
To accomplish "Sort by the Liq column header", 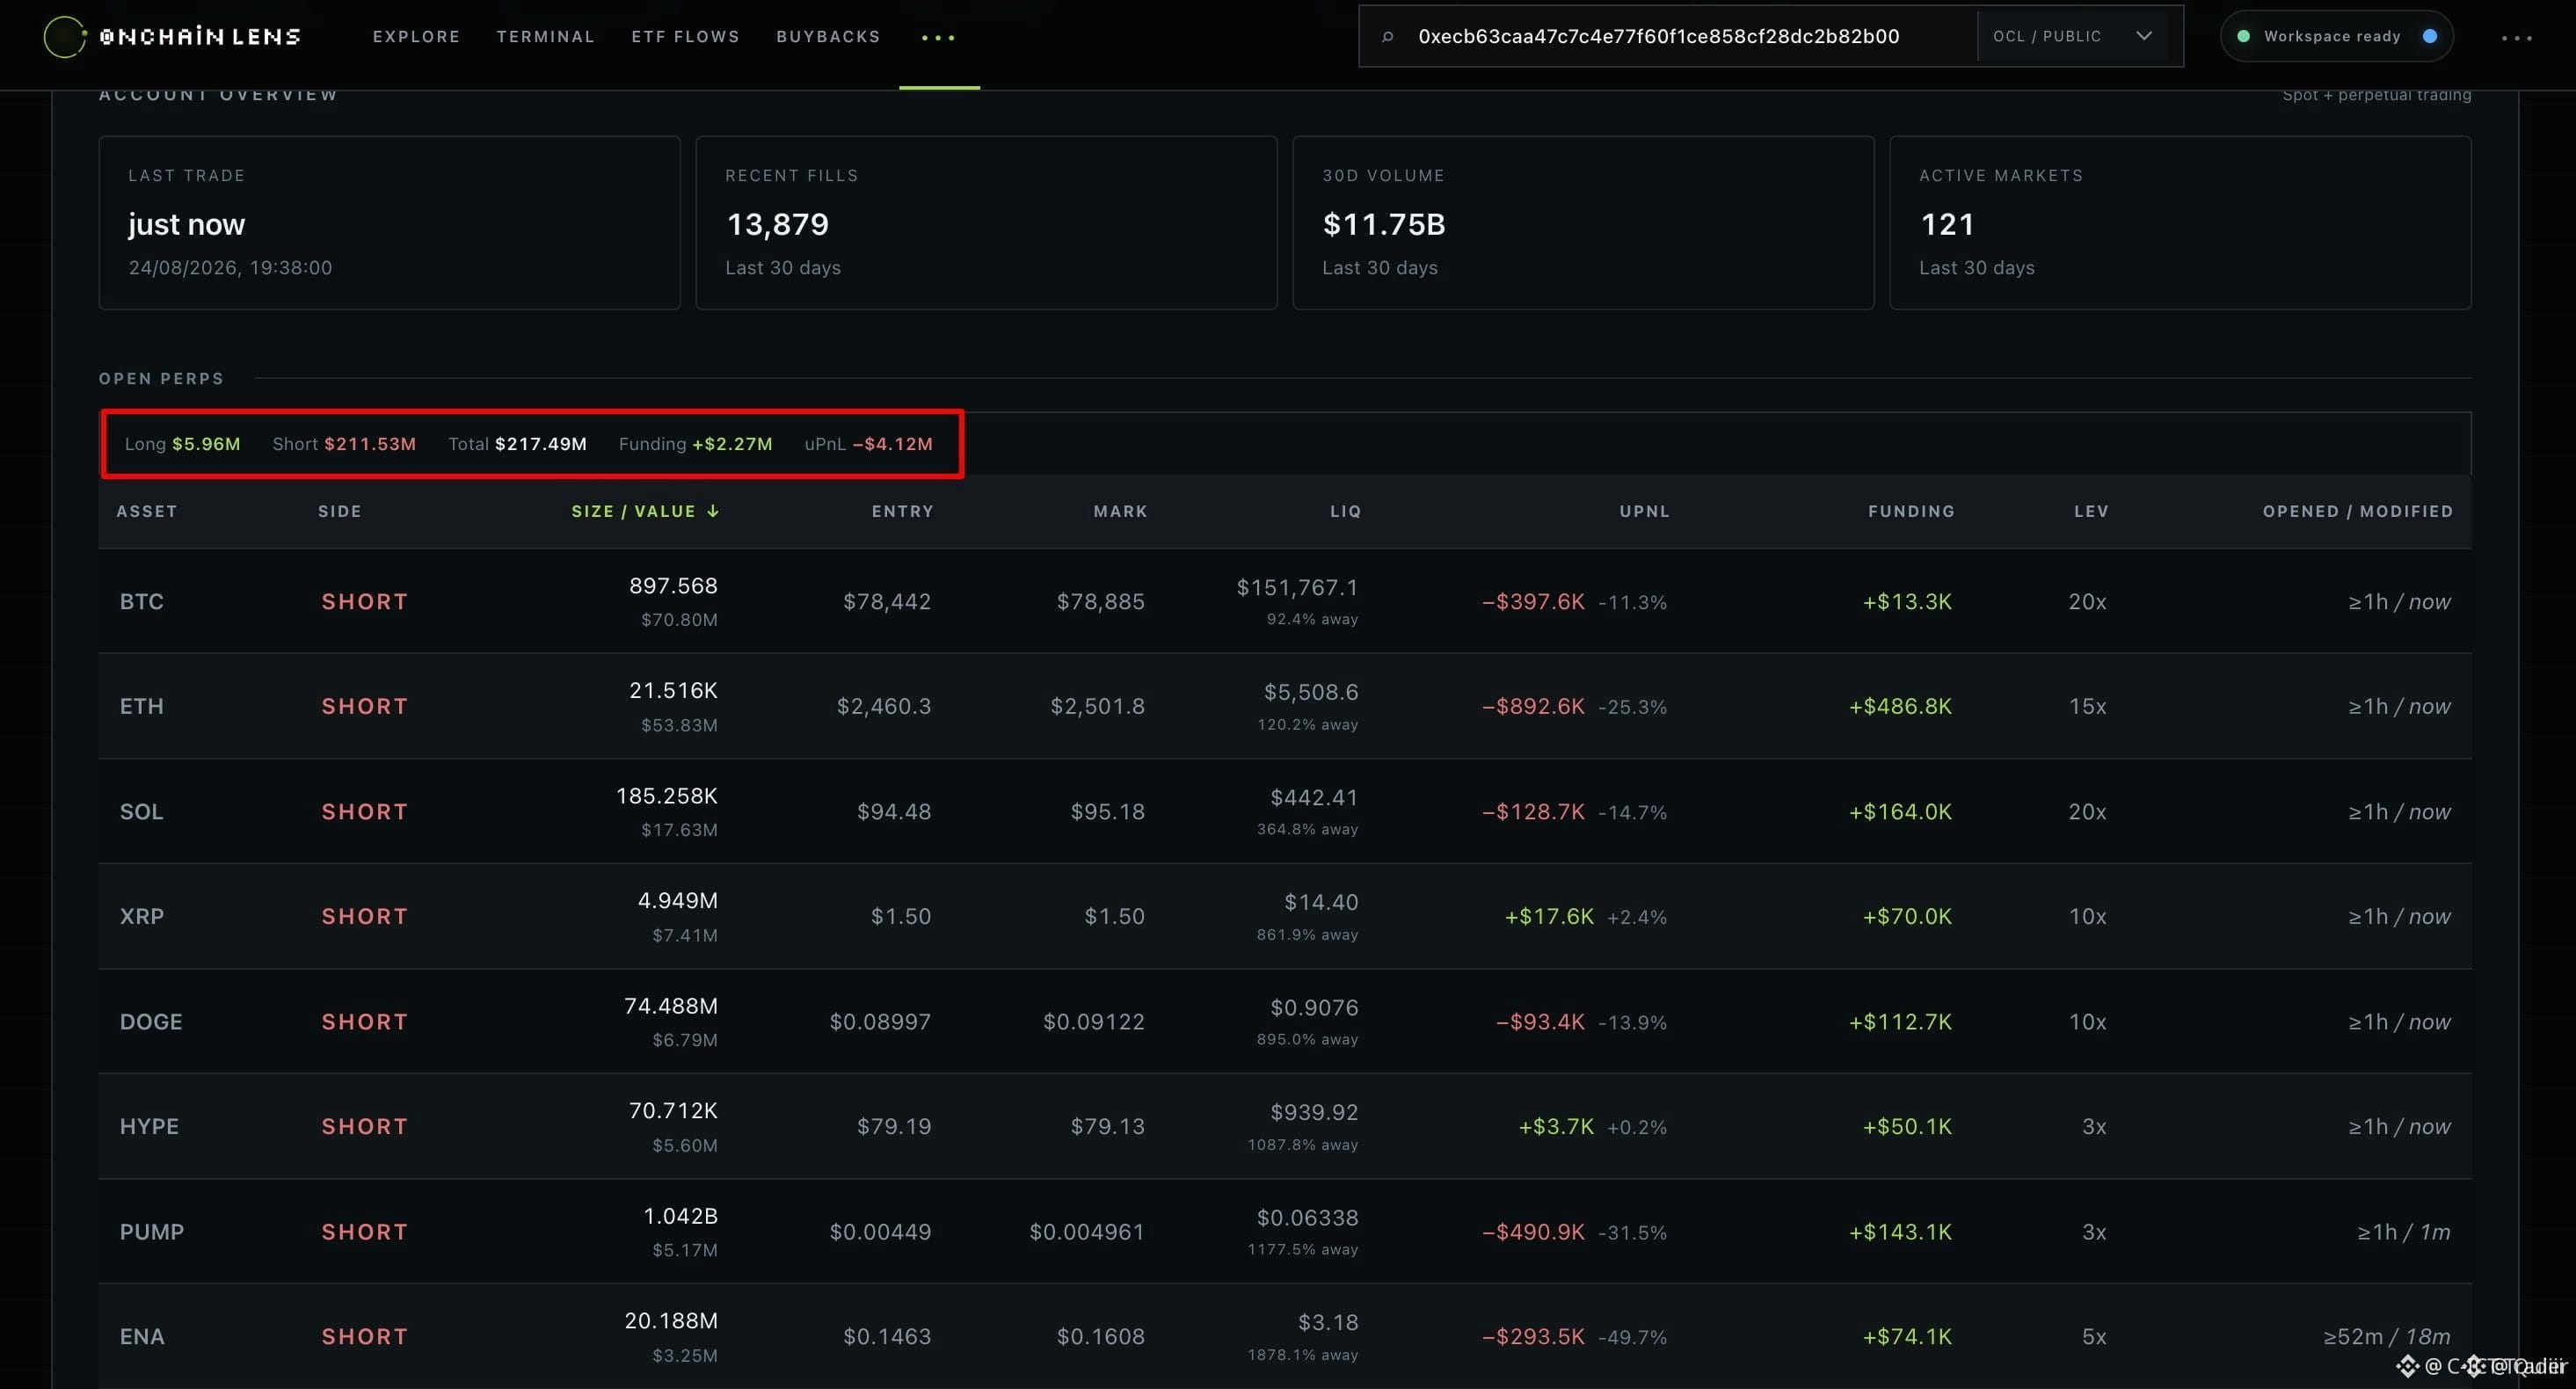I will [x=1345, y=511].
